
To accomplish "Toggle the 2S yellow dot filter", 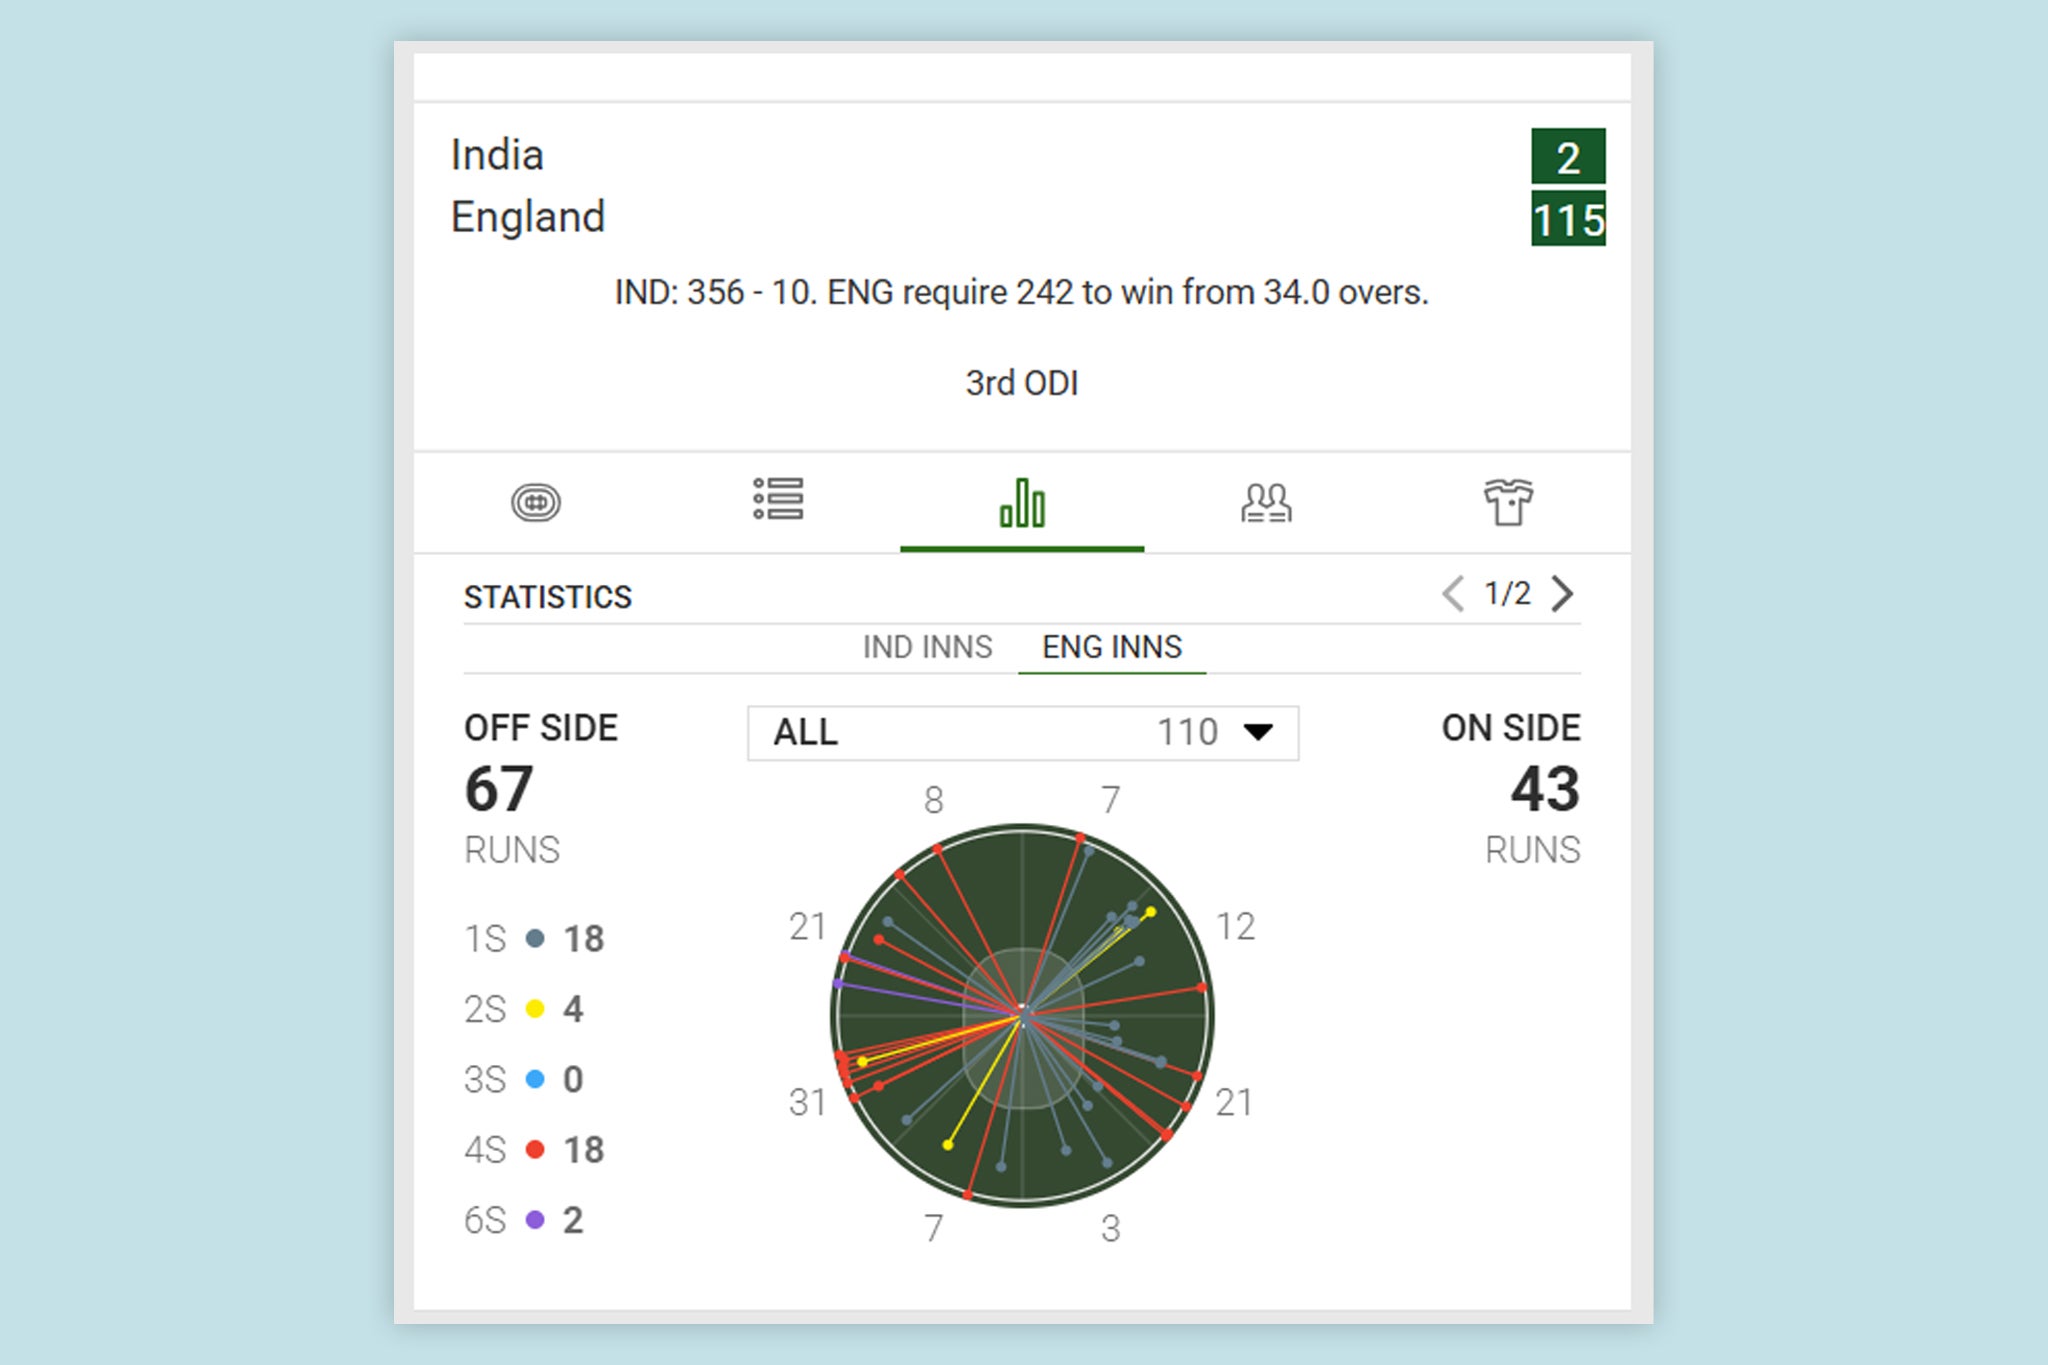I will [x=535, y=1008].
